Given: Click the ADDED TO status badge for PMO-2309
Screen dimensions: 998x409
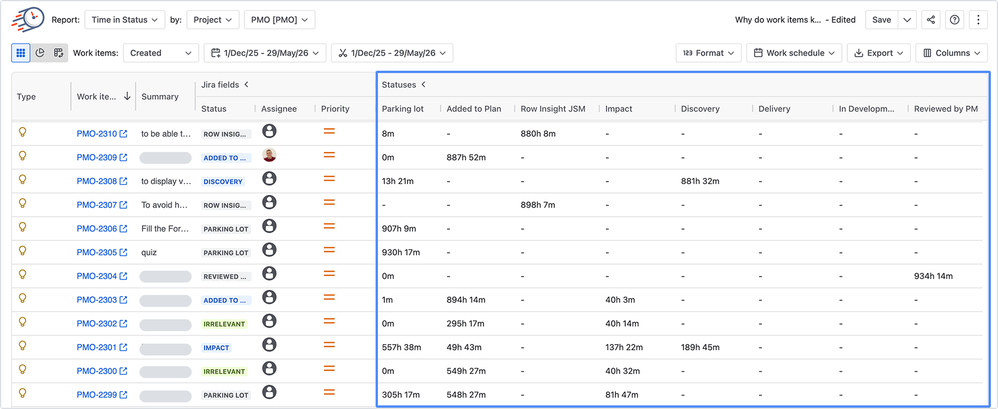Looking at the screenshot, I should [x=227, y=158].
